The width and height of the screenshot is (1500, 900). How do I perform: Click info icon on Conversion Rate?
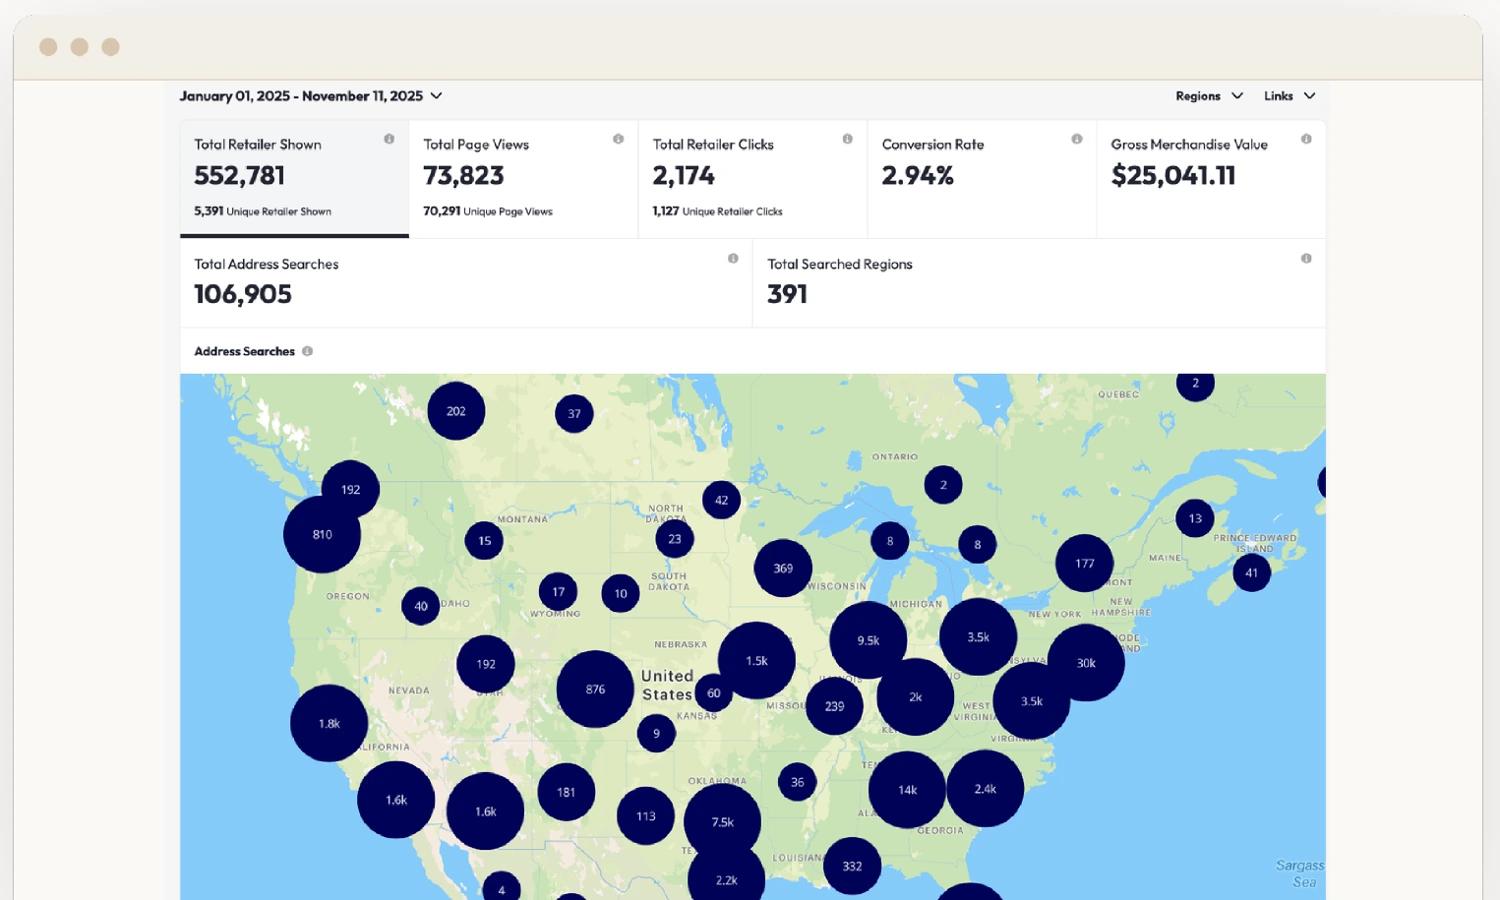tap(1077, 139)
